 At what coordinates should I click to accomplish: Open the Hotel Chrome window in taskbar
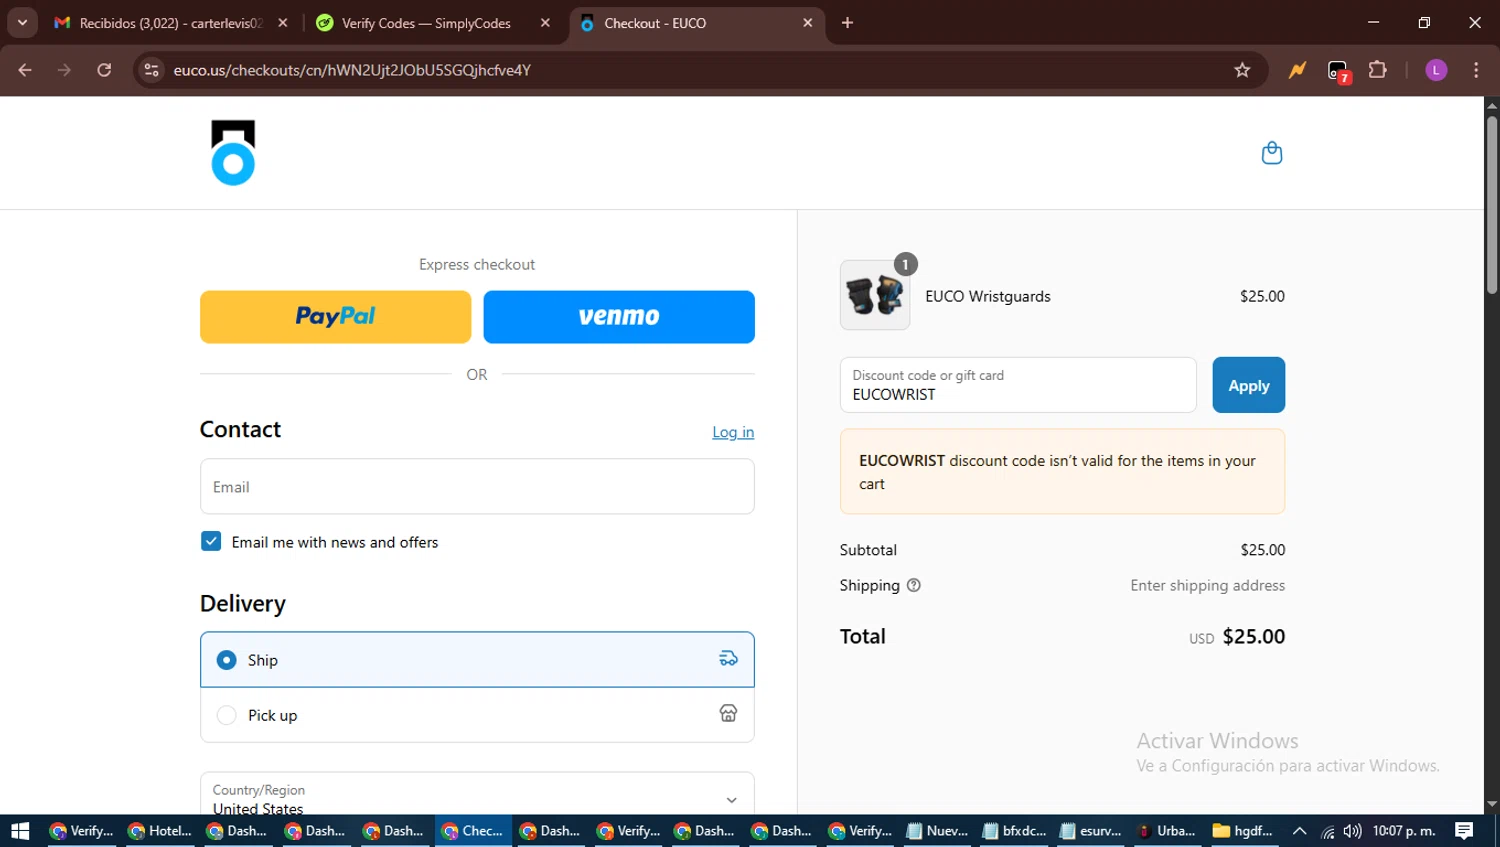160,831
